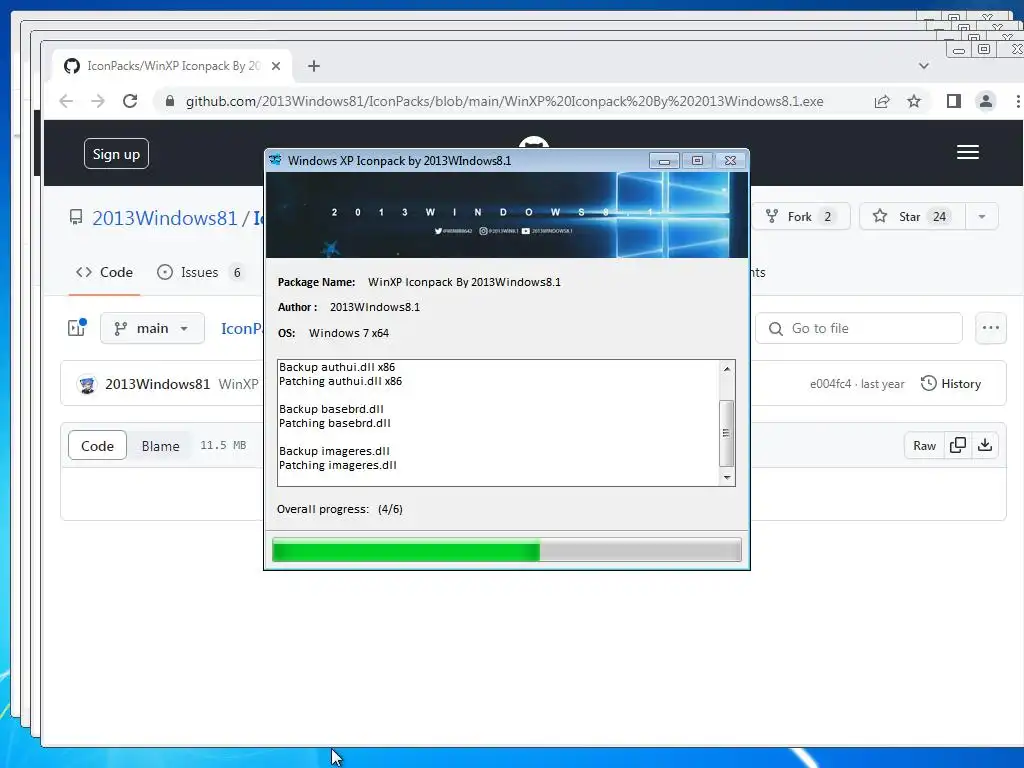Open more file actions ellipsis

(991, 328)
